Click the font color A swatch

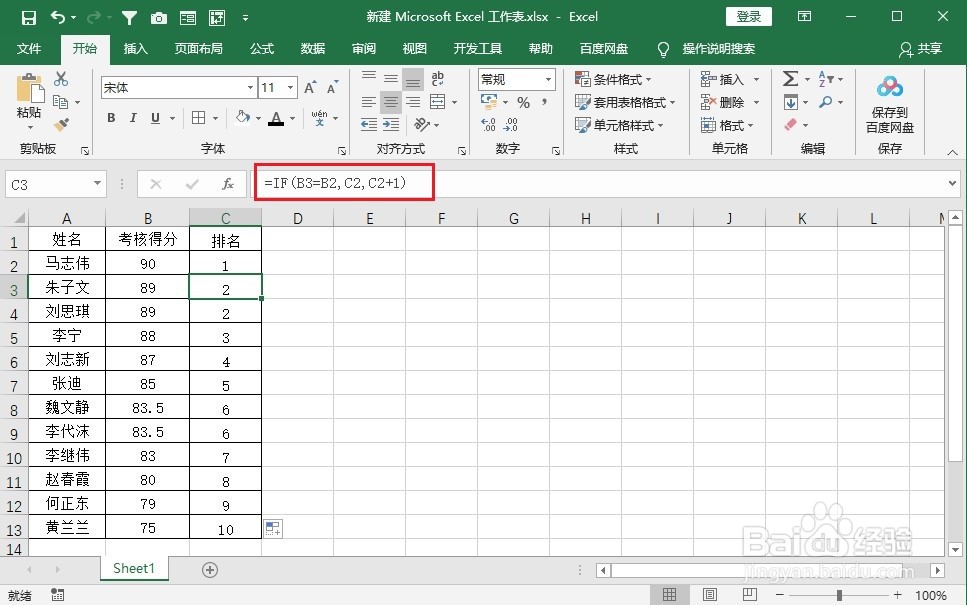click(x=276, y=118)
